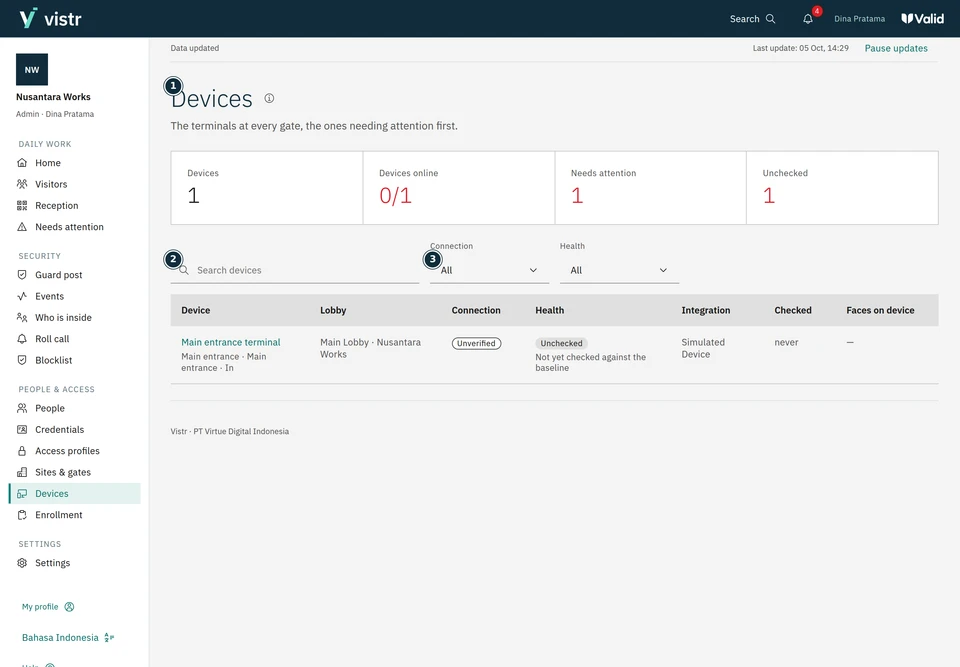The width and height of the screenshot is (960, 667).
Task: Click the Access profiles lock icon
Action: pos(22,451)
